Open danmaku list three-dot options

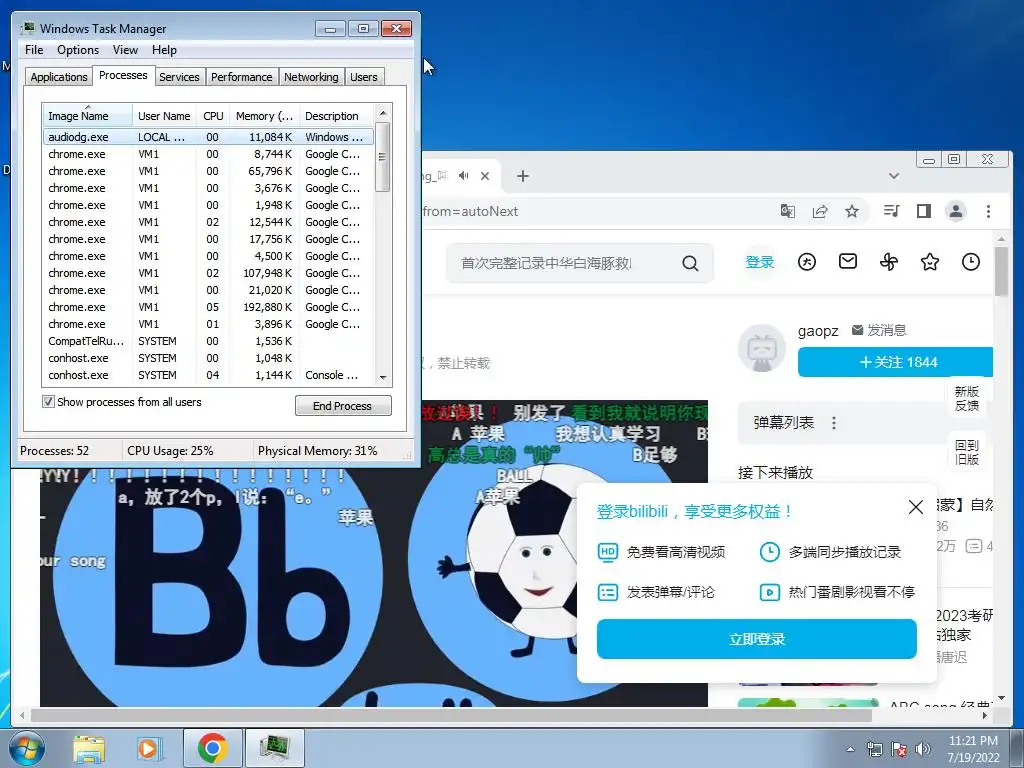coord(834,423)
